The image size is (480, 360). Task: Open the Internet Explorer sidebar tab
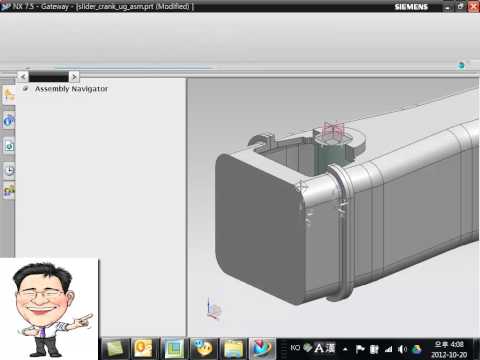(x=9, y=121)
